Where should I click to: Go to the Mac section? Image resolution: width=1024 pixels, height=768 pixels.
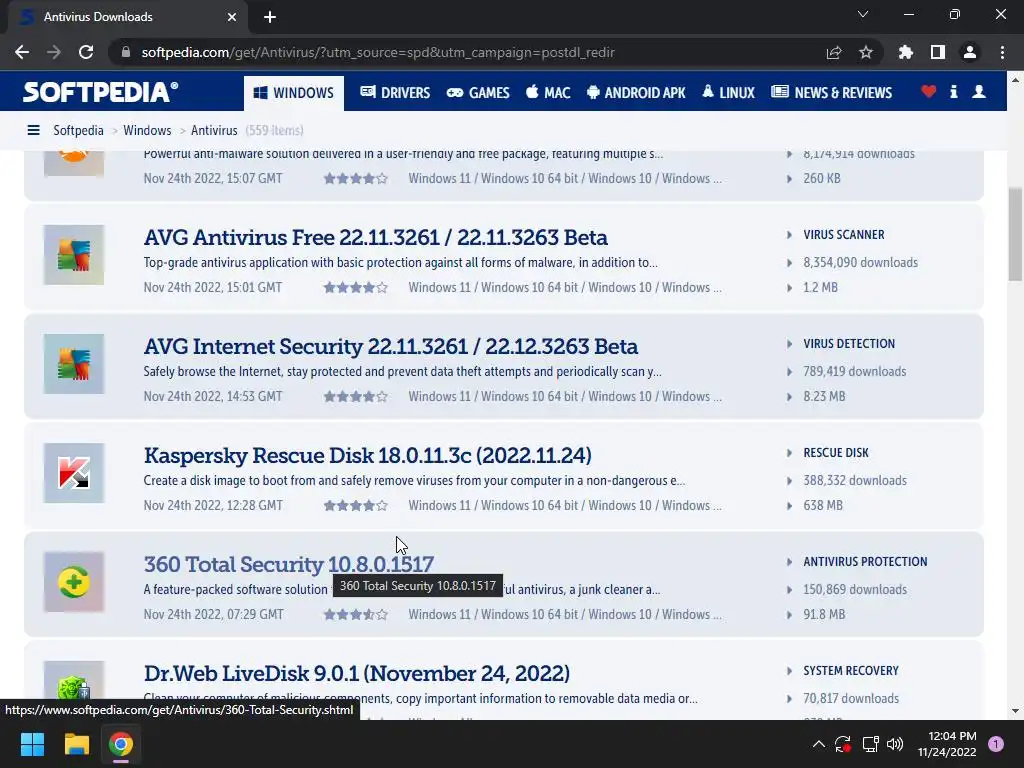(548, 93)
